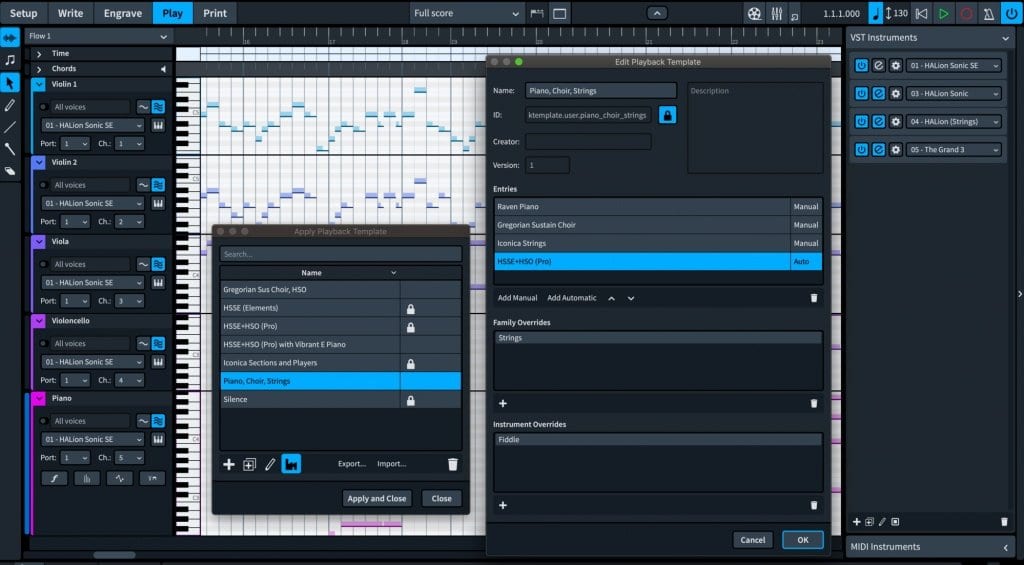Open the Mixer from the top toolbar
Viewport: 1024px width, 565px height.
(x=776, y=13)
